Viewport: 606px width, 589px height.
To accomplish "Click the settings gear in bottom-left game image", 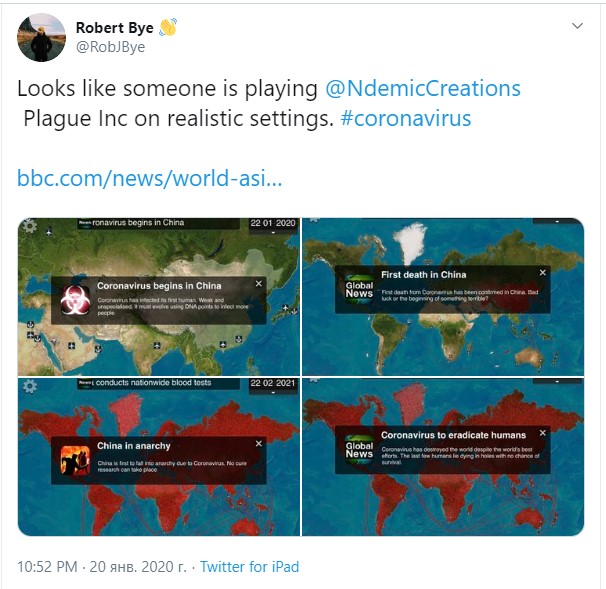I will pos(30,386).
